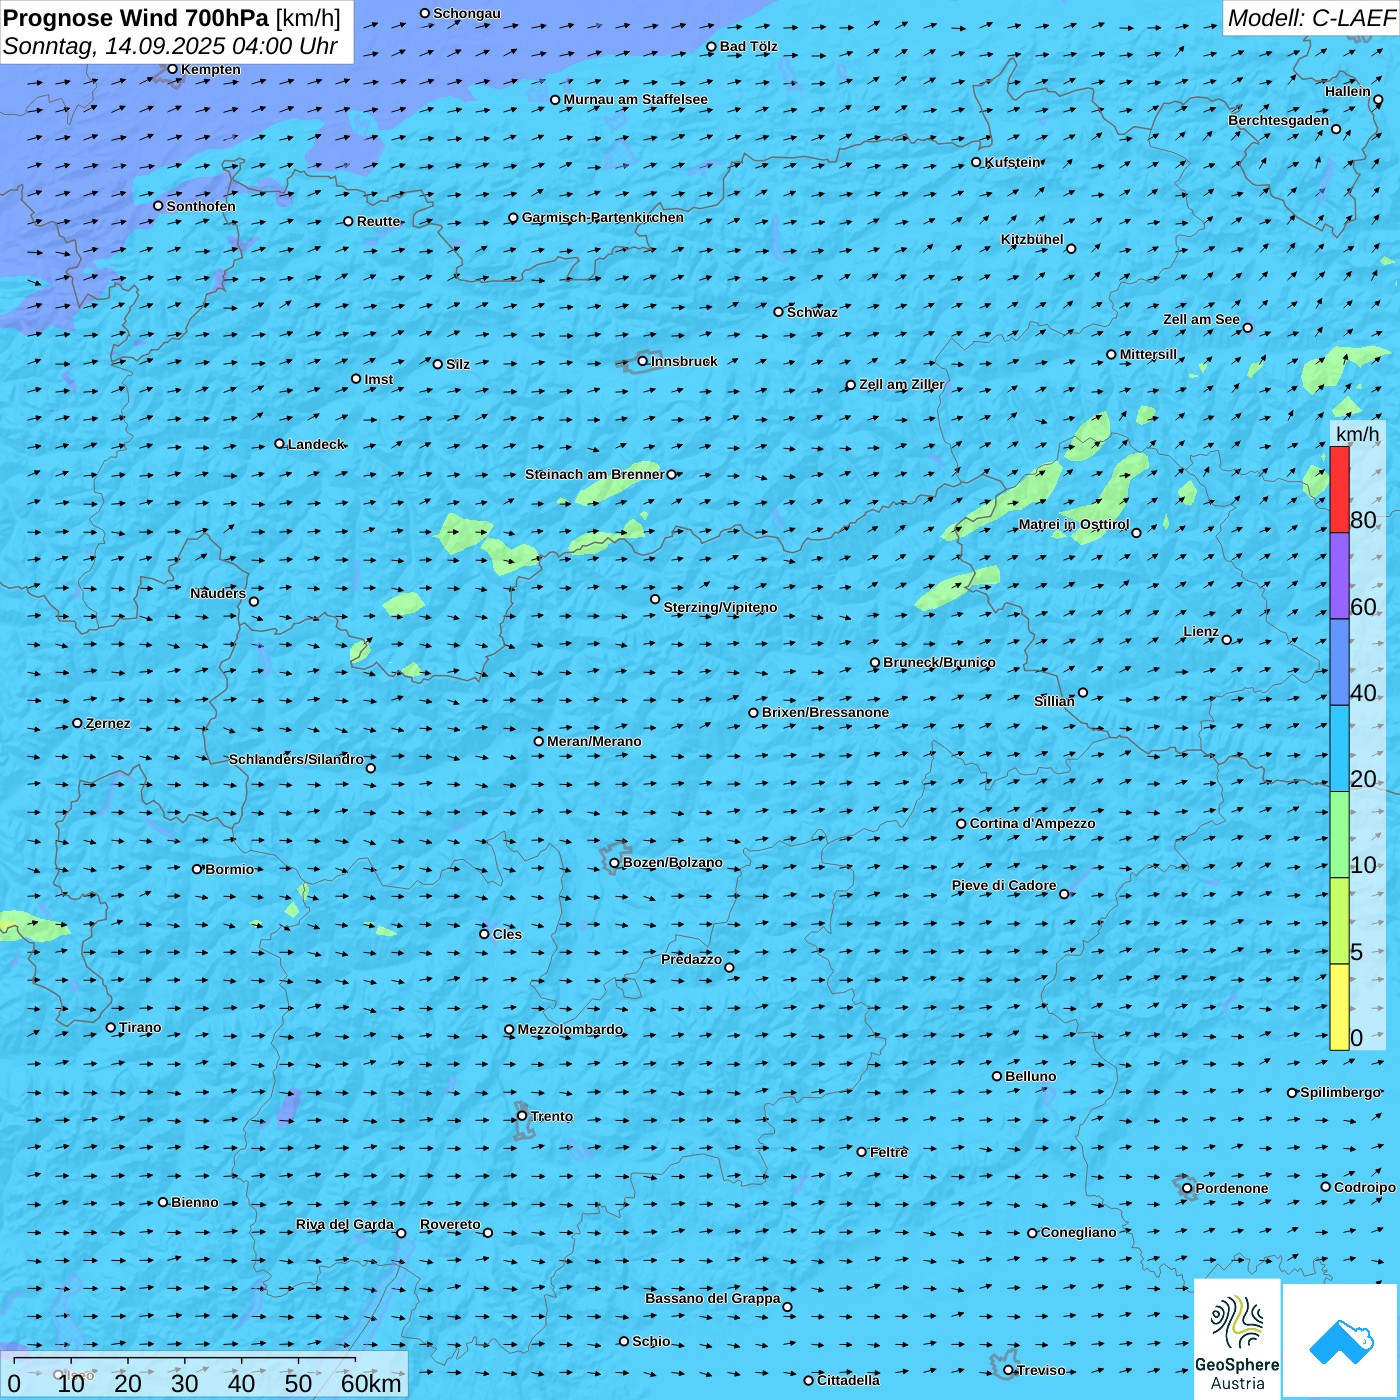Click the 'Bruneck/Brunico' label
Viewport: 1400px width, 1400px height.
pyautogui.click(x=939, y=662)
